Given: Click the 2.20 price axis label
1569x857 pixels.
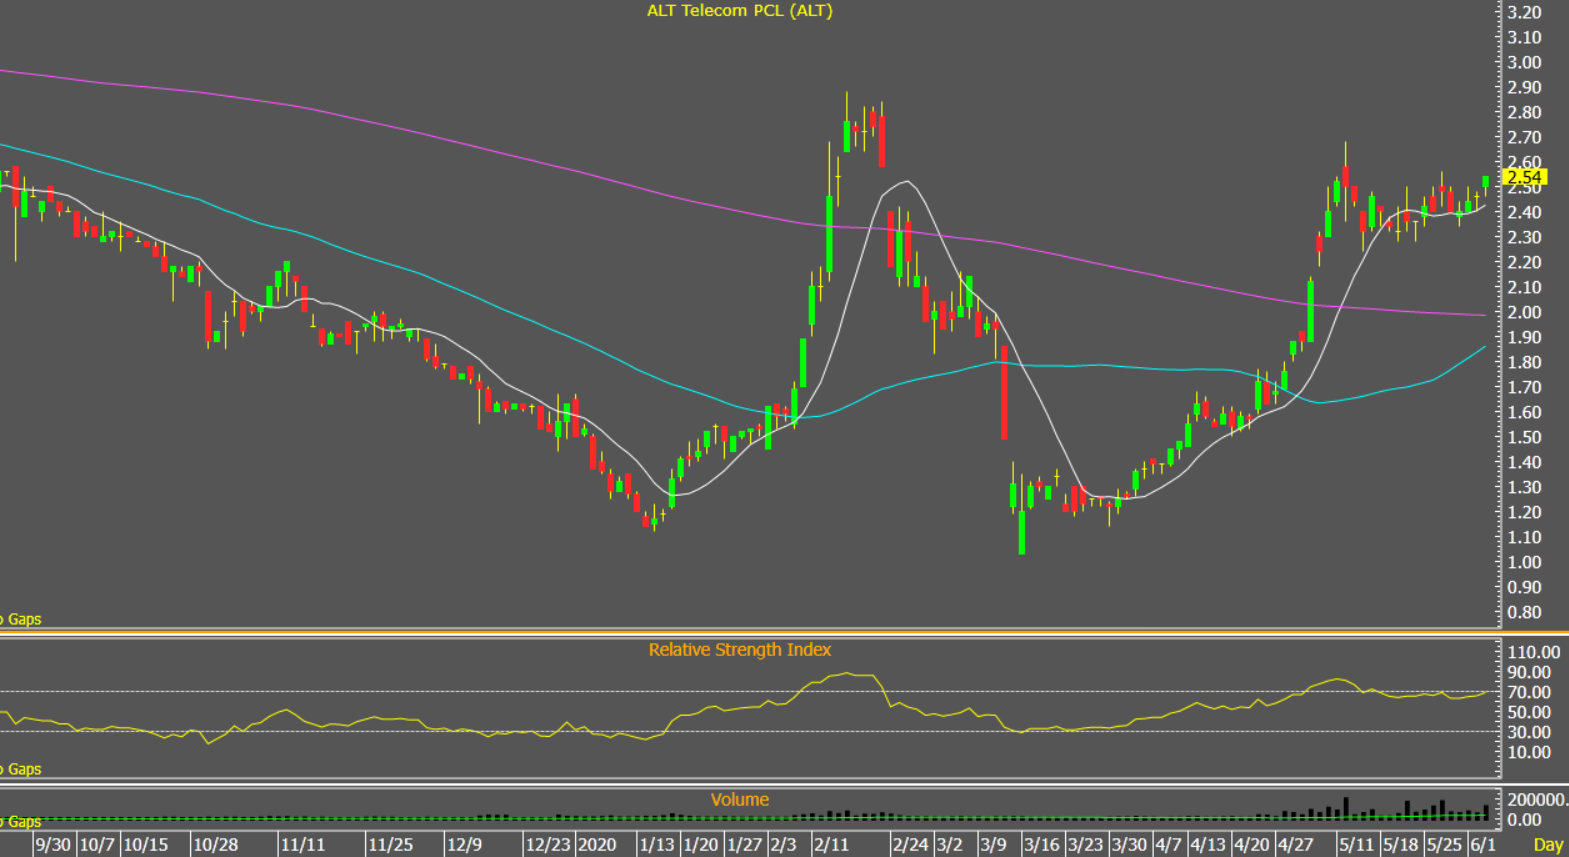Looking at the screenshot, I should coord(1525,262).
